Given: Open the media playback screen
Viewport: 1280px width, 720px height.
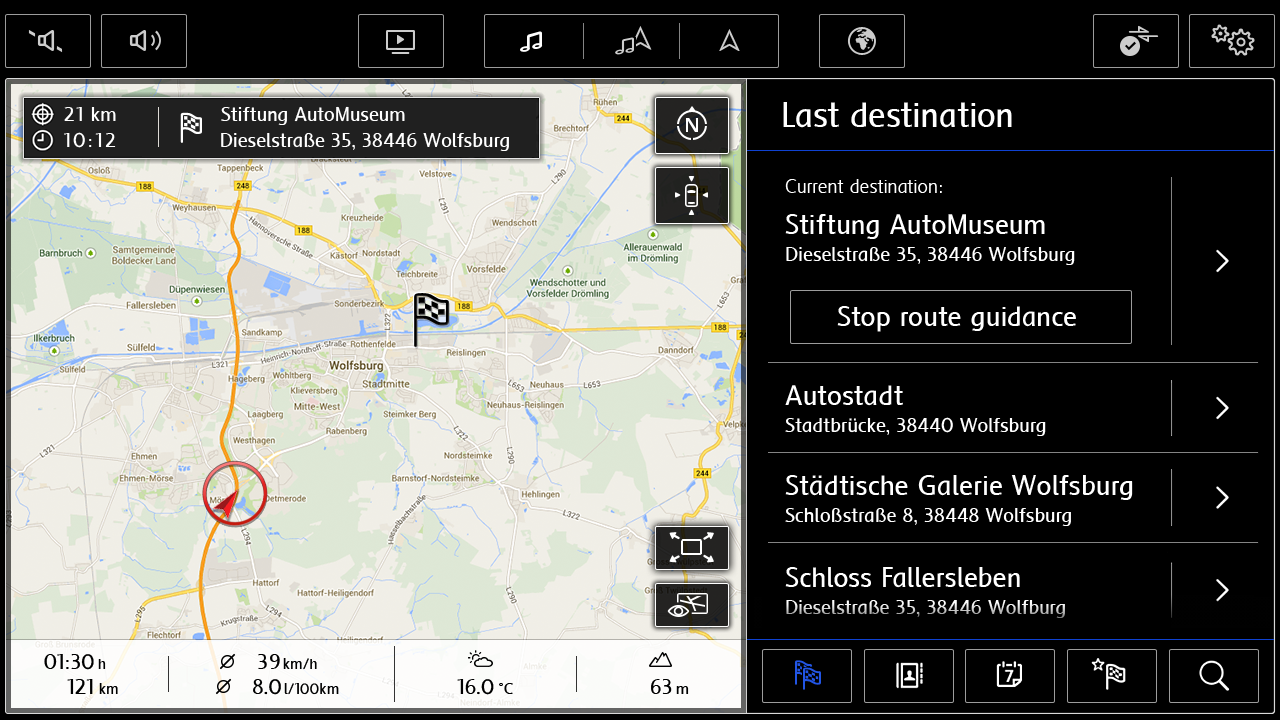Looking at the screenshot, I should click(400, 41).
